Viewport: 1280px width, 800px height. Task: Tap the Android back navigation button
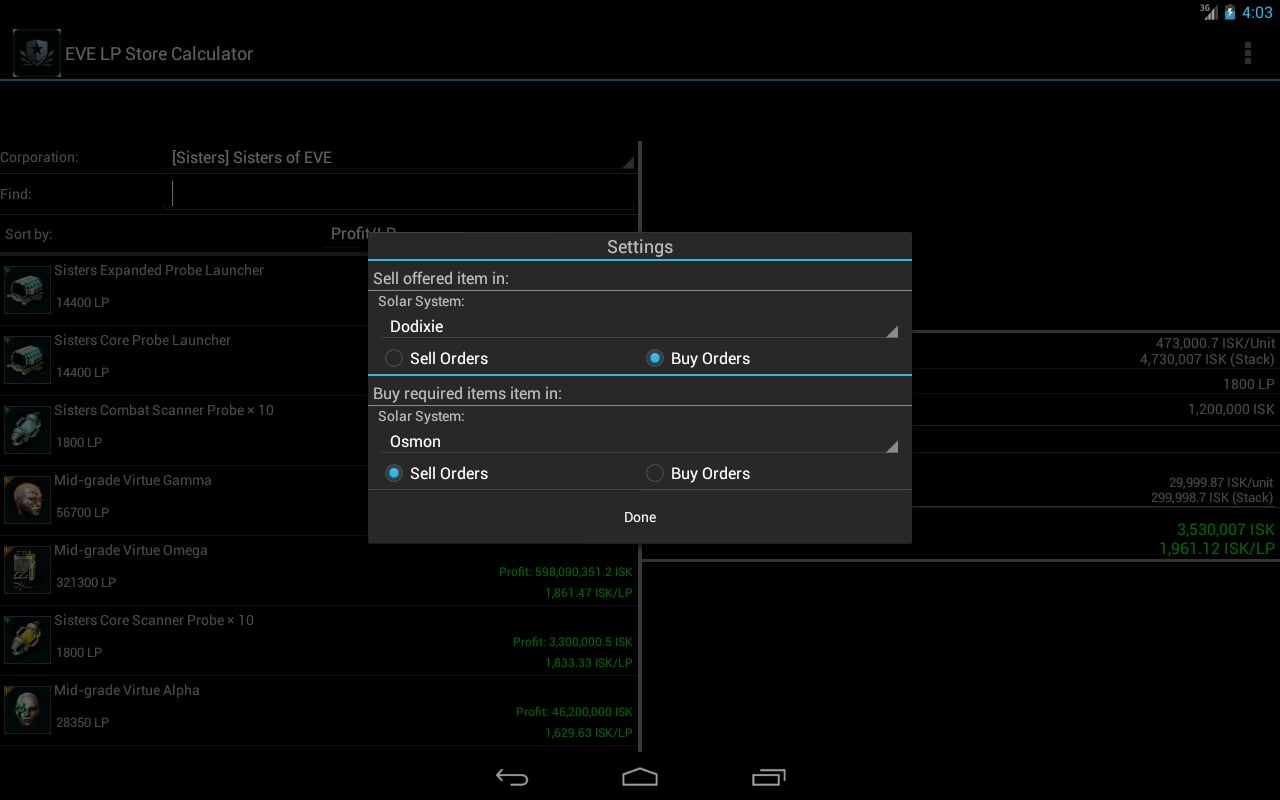512,777
